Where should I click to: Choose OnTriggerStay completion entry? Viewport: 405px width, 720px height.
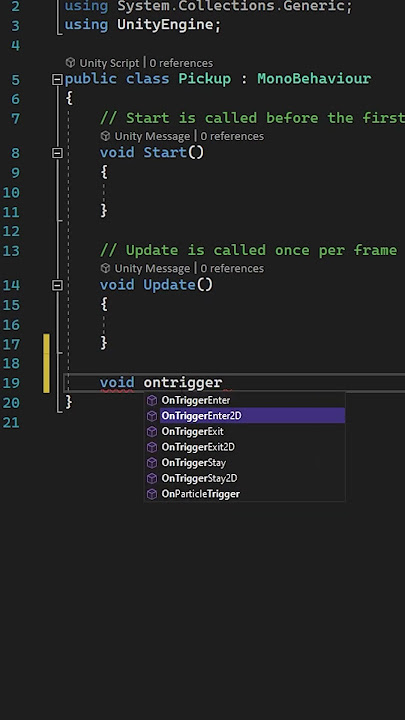point(245,462)
